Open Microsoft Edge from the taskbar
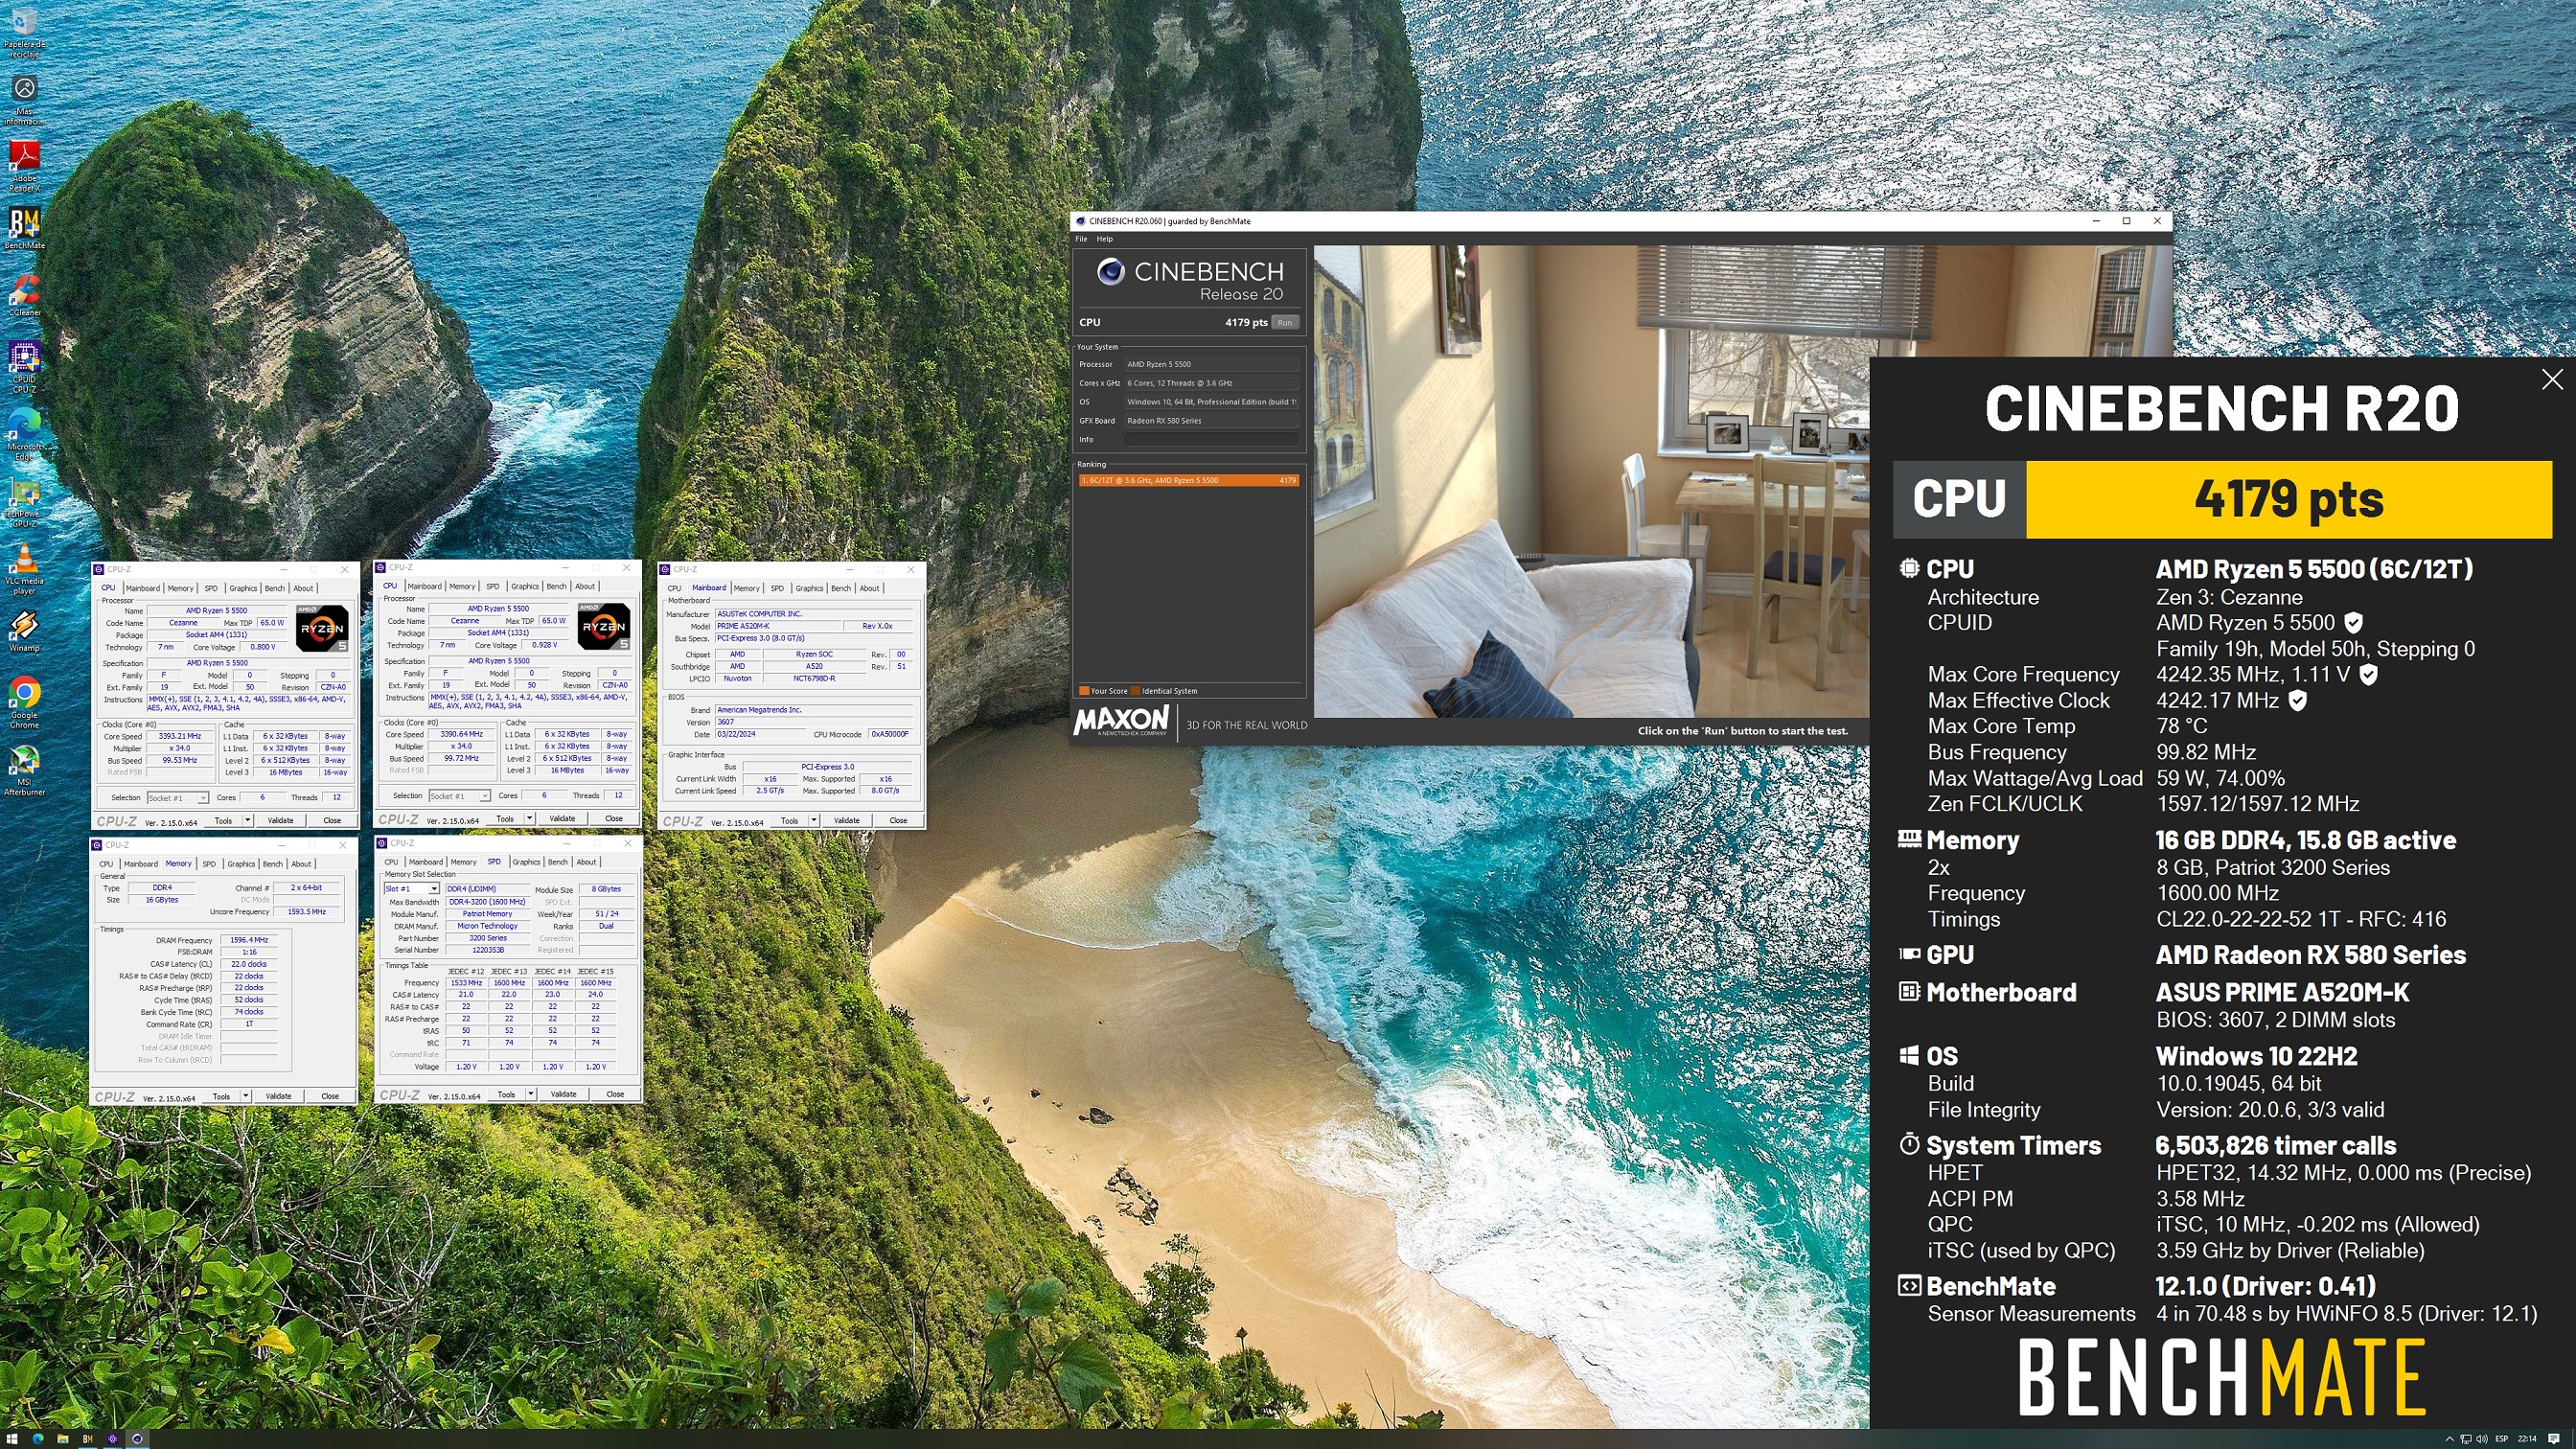The height and width of the screenshot is (1449, 2576). pyautogui.click(x=37, y=1438)
